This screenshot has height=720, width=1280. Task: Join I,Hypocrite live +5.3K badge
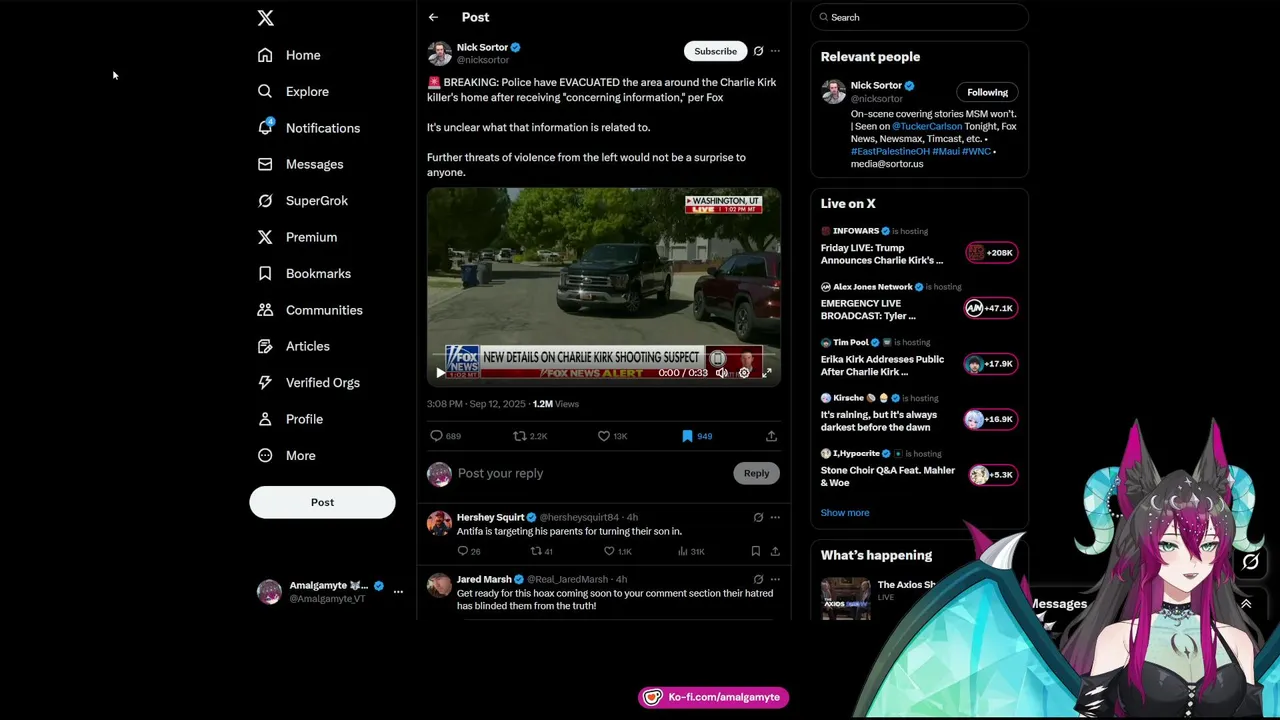click(991, 475)
